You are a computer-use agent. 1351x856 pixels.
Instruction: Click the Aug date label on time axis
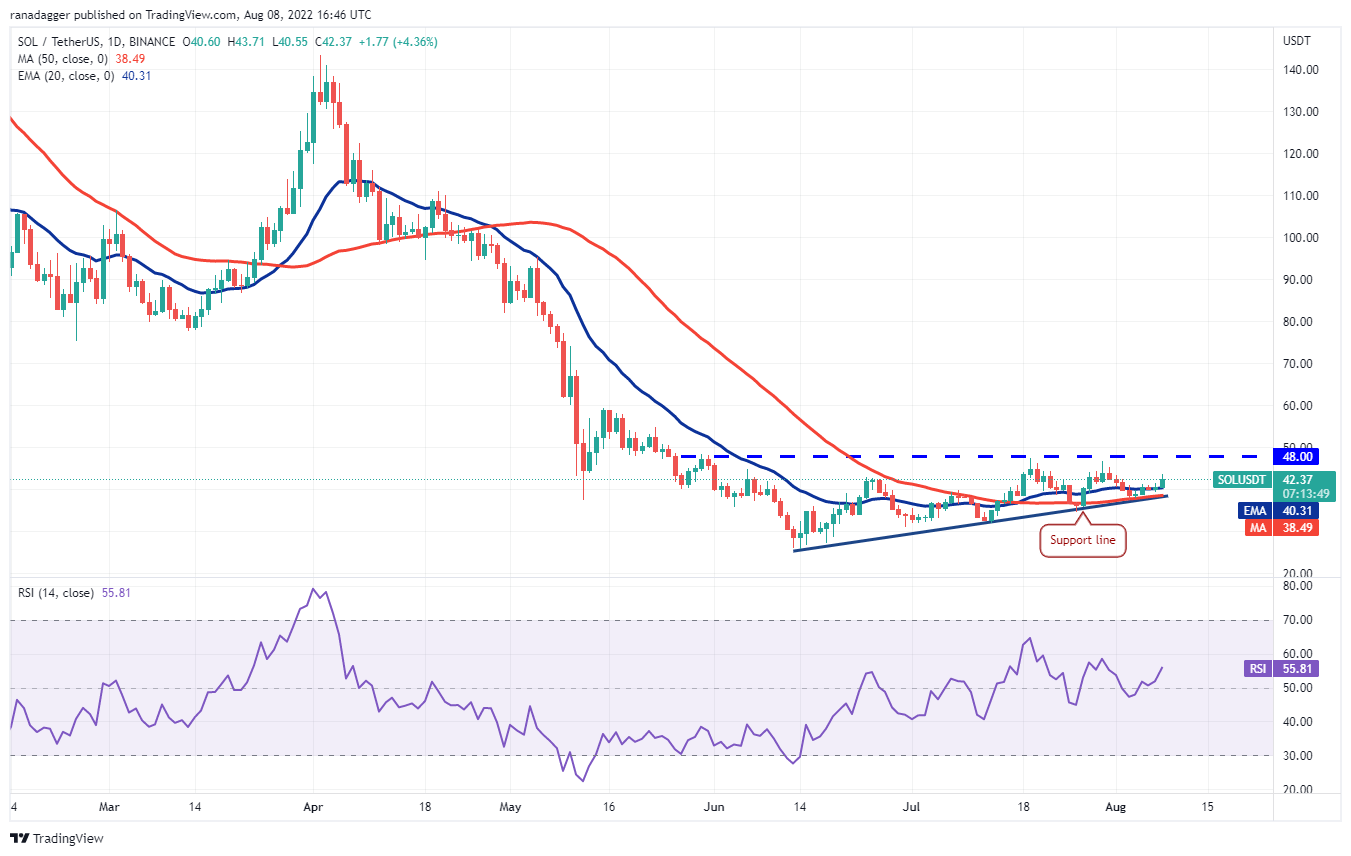1115,805
